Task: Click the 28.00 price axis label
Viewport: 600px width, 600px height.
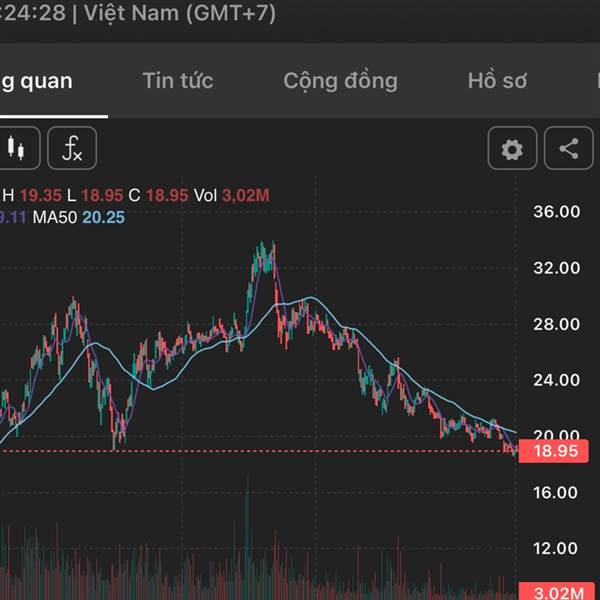Action: click(x=557, y=324)
